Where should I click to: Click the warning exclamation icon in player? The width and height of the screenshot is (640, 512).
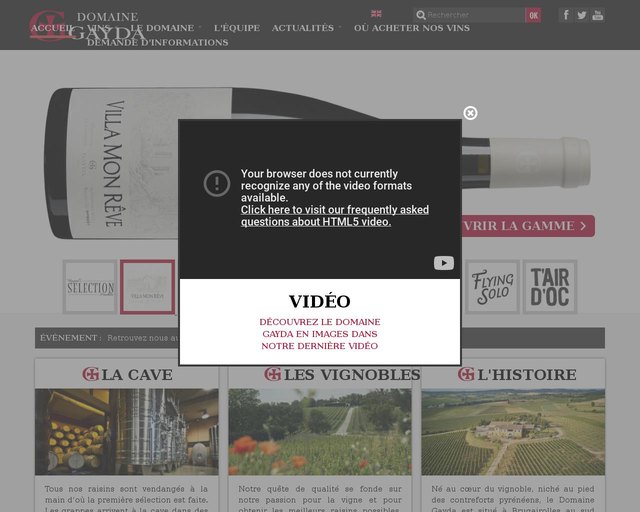point(217,183)
